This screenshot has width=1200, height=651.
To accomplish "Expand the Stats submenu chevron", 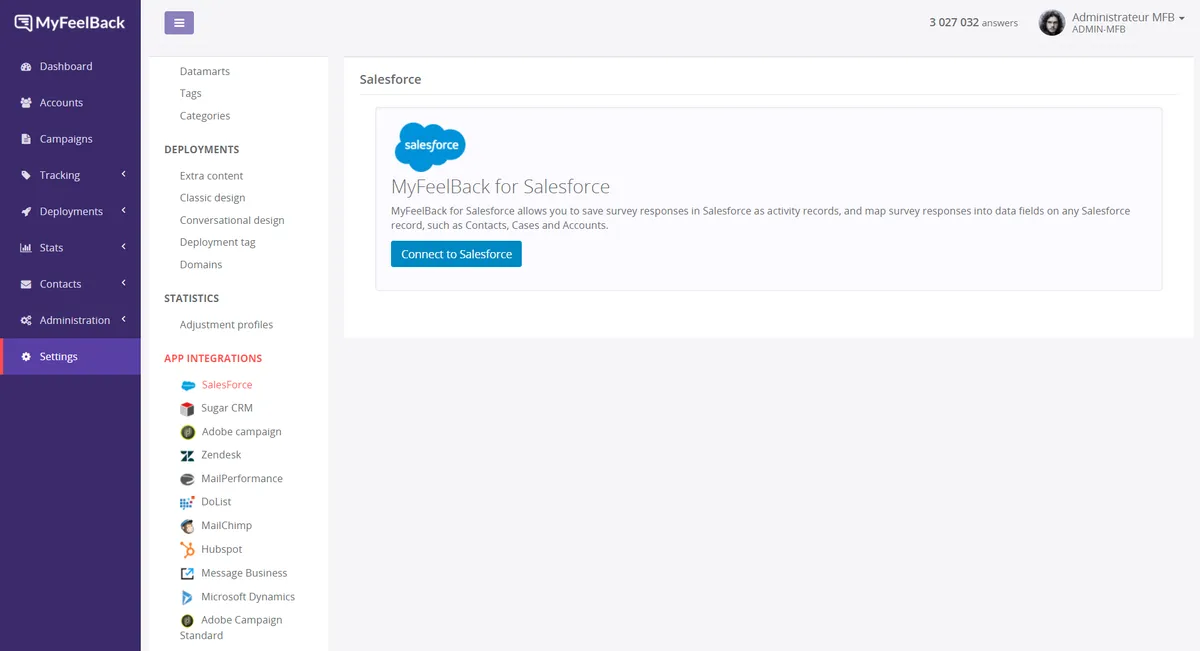I will click(123, 247).
